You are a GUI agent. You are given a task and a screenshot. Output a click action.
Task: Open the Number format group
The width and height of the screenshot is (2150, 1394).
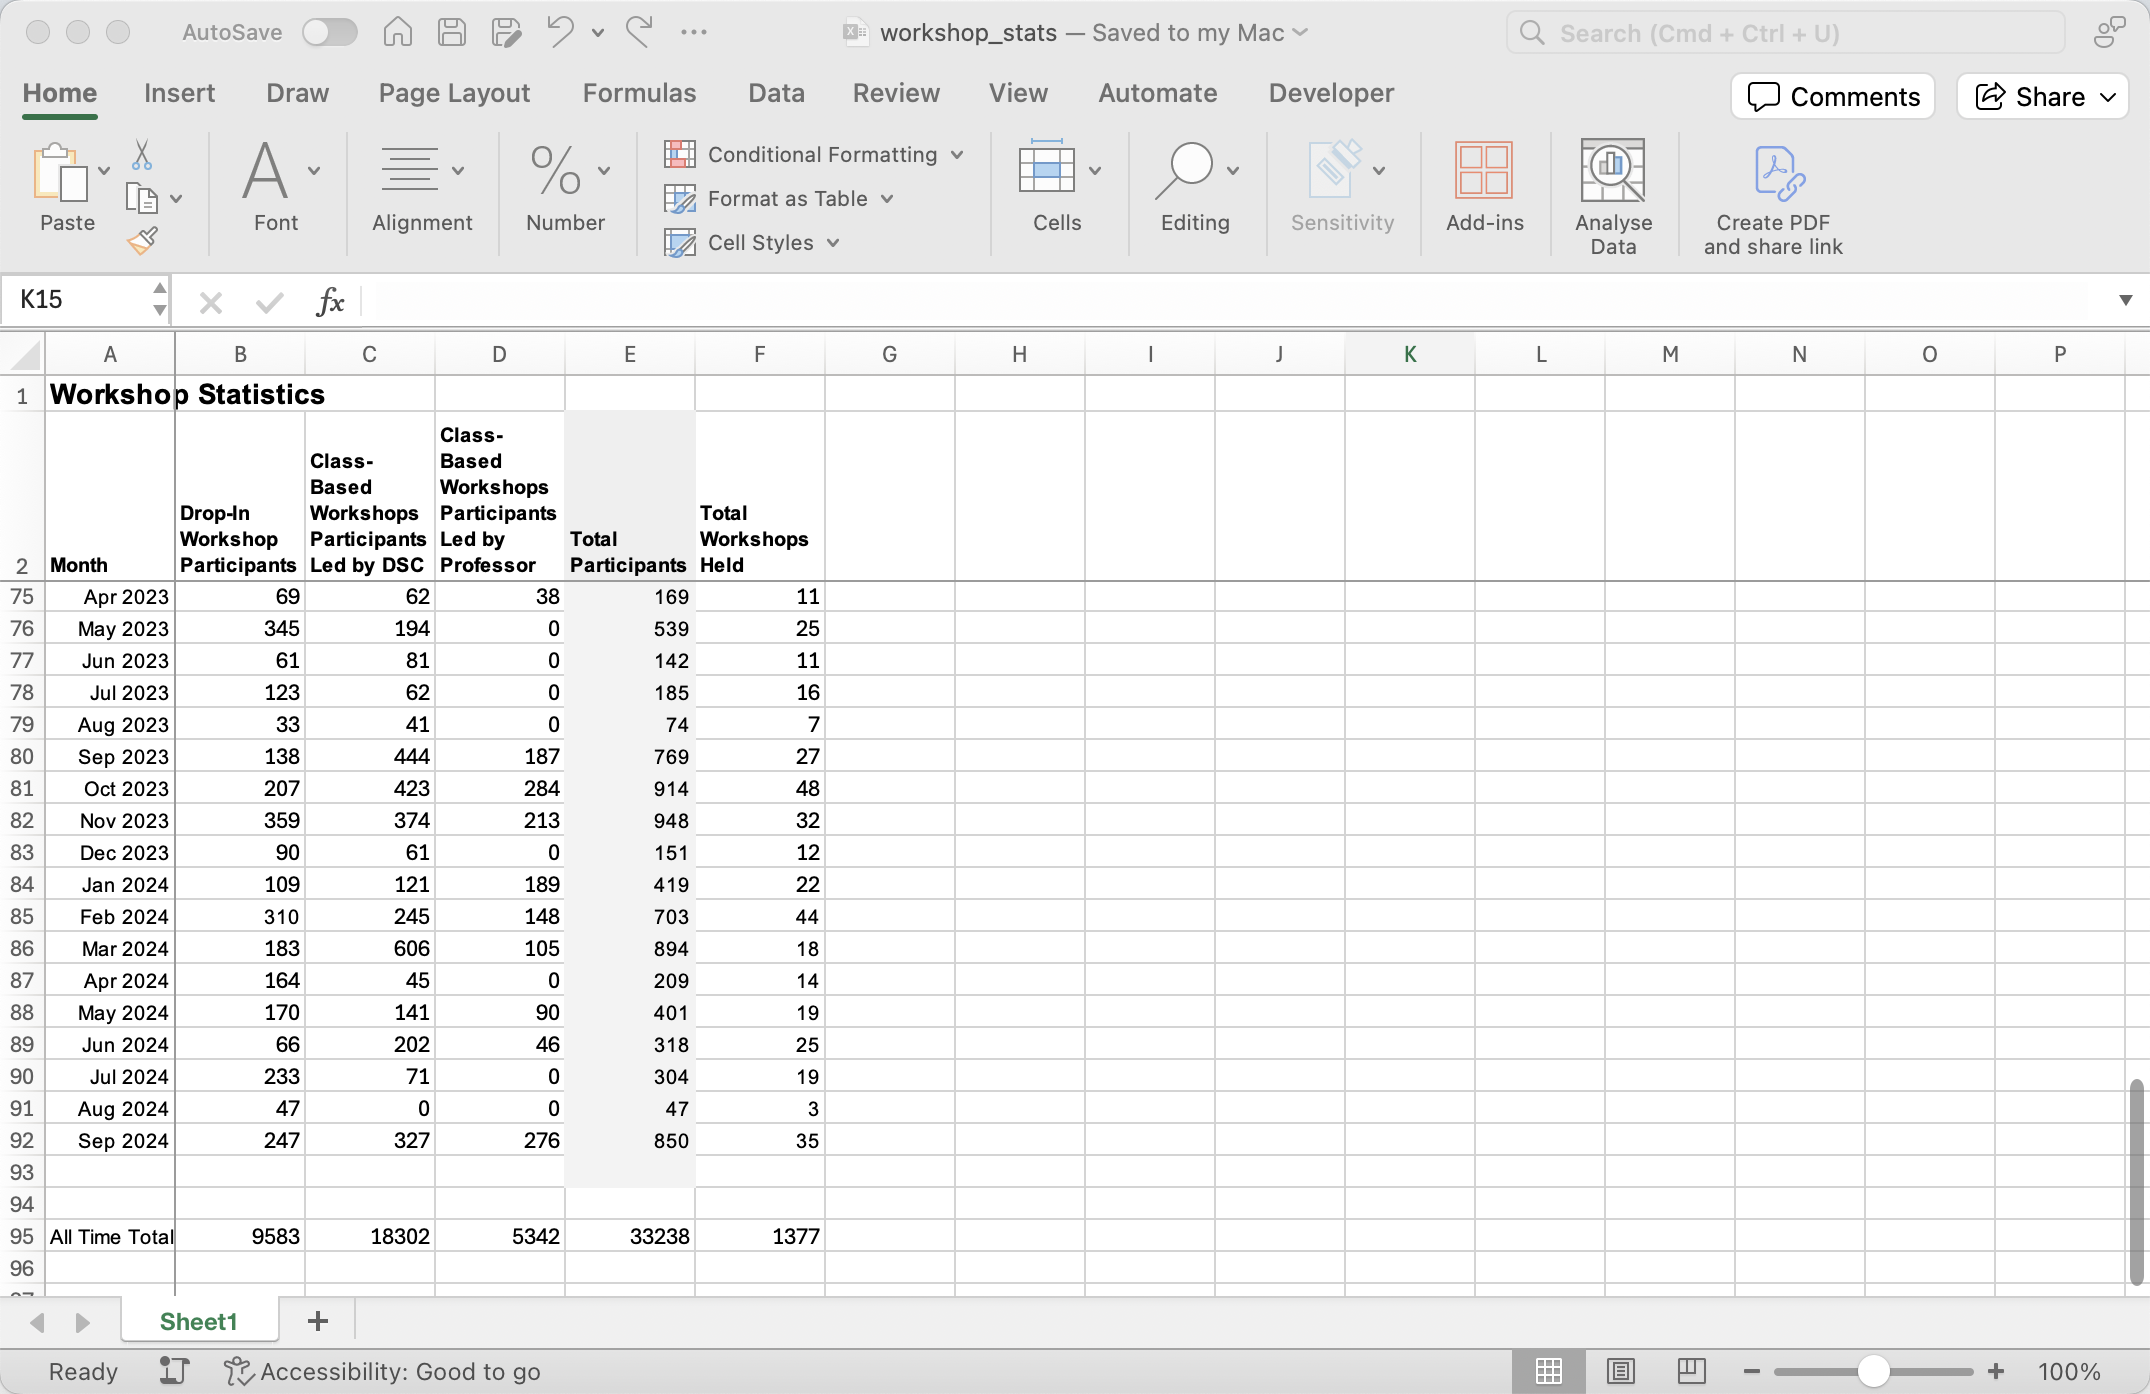[x=566, y=187]
